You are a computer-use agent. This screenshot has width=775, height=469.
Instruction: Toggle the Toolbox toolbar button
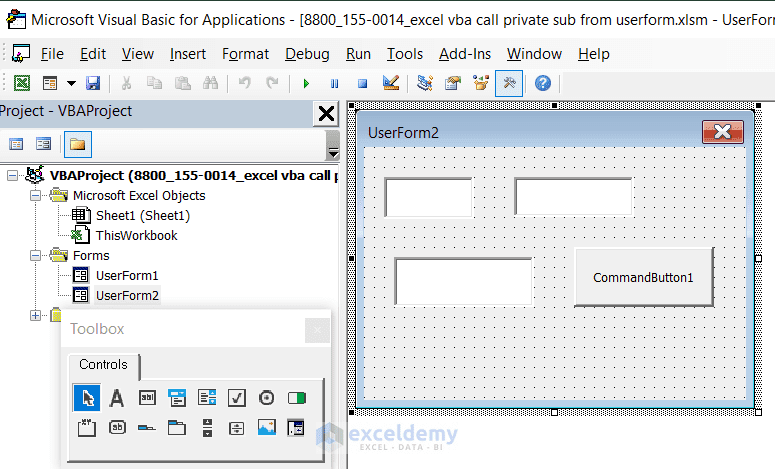509,83
